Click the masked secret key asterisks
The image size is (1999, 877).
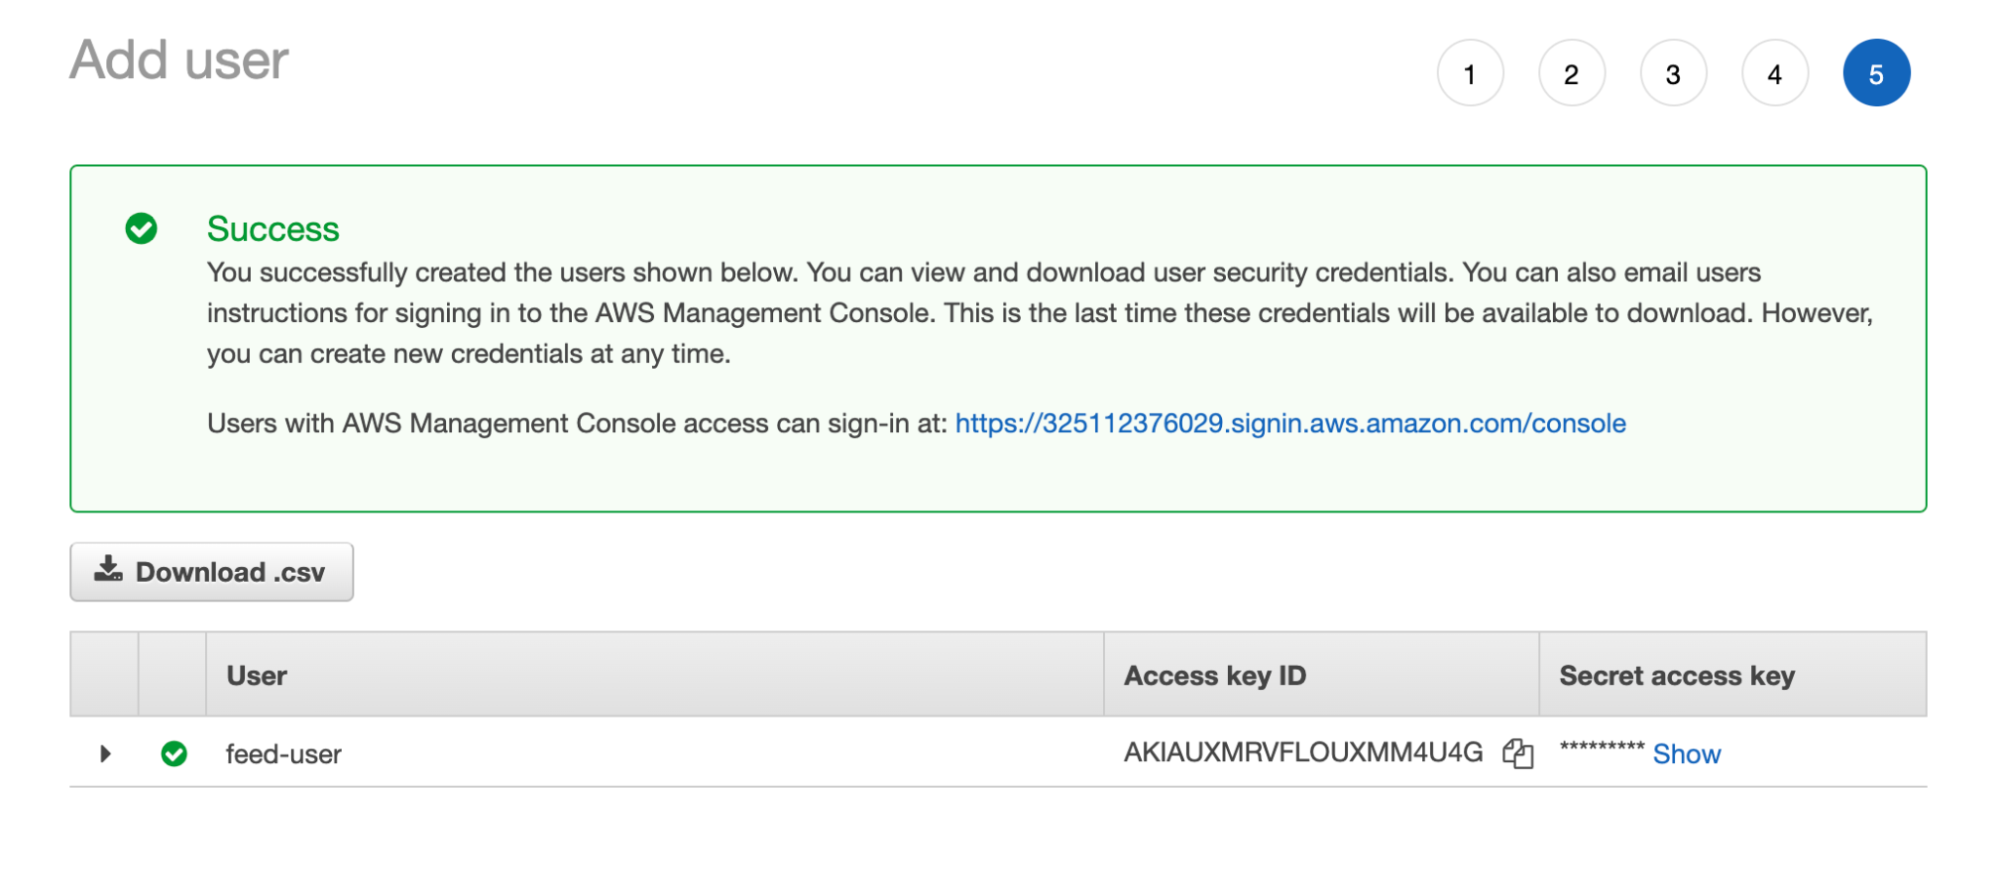click(x=1601, y=747)
